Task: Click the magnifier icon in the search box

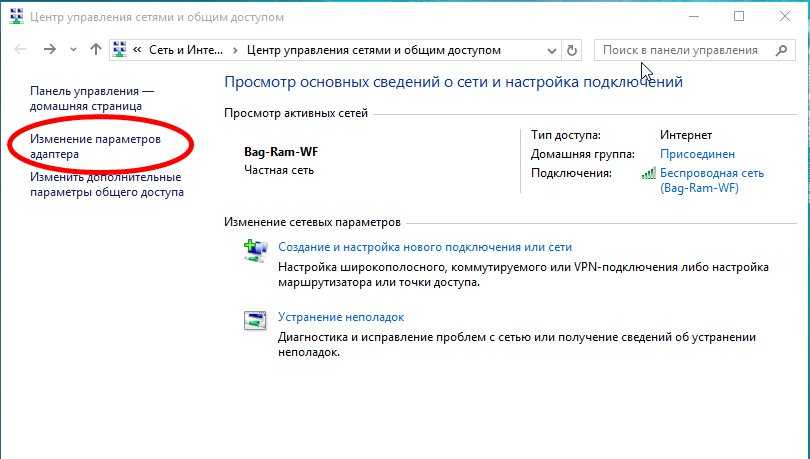Action: pyautogui.click(x=780, y=49)
